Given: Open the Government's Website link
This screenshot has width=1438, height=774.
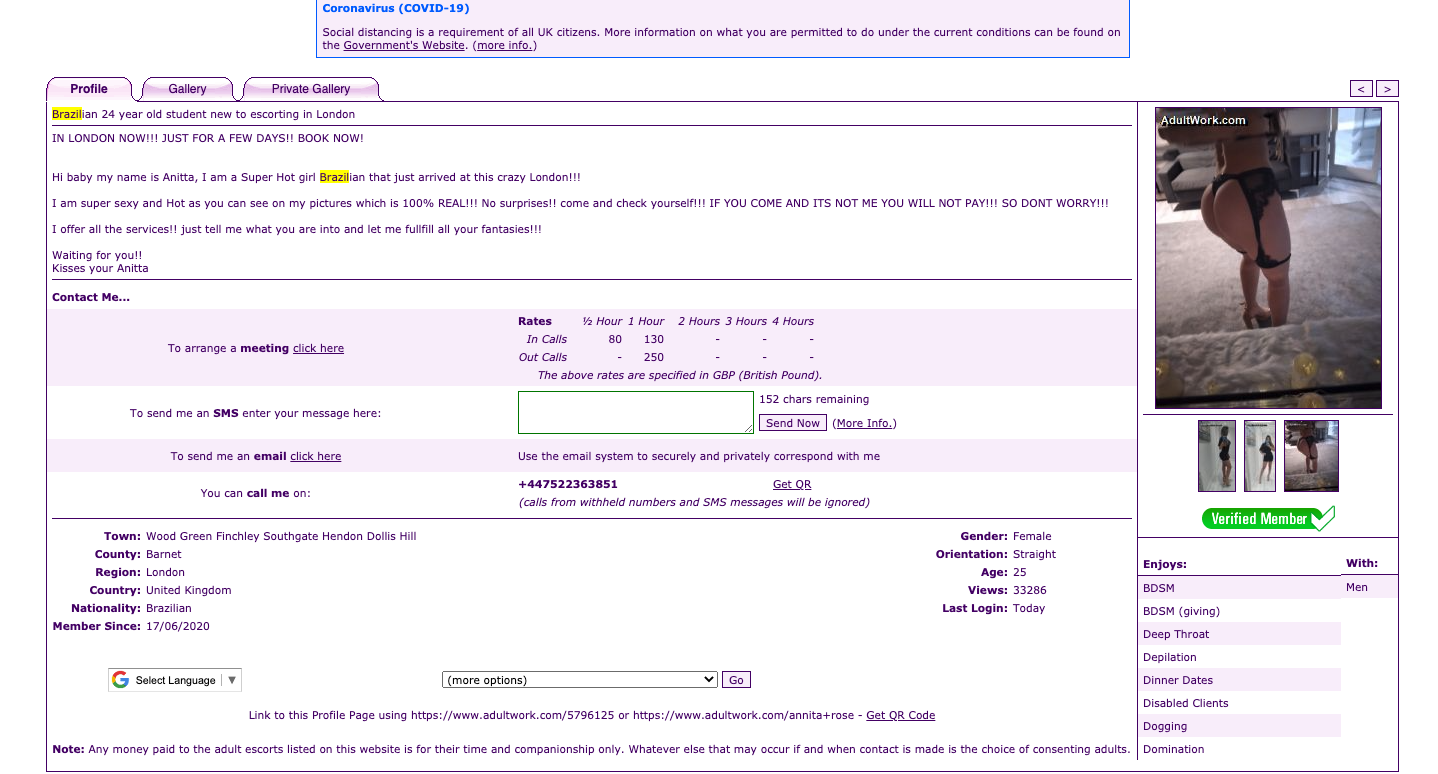Looking at the screenshot, I should click(404, 45).
